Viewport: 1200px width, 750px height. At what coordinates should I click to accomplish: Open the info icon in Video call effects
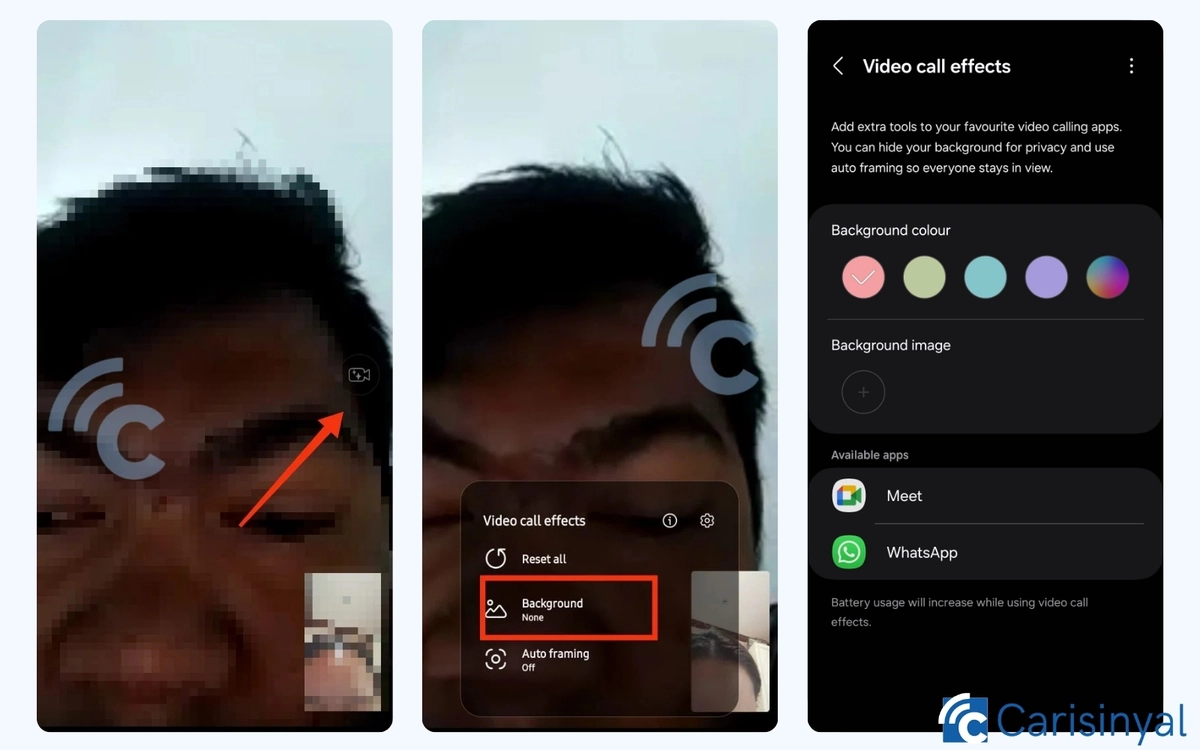click(x=670, y=520)
